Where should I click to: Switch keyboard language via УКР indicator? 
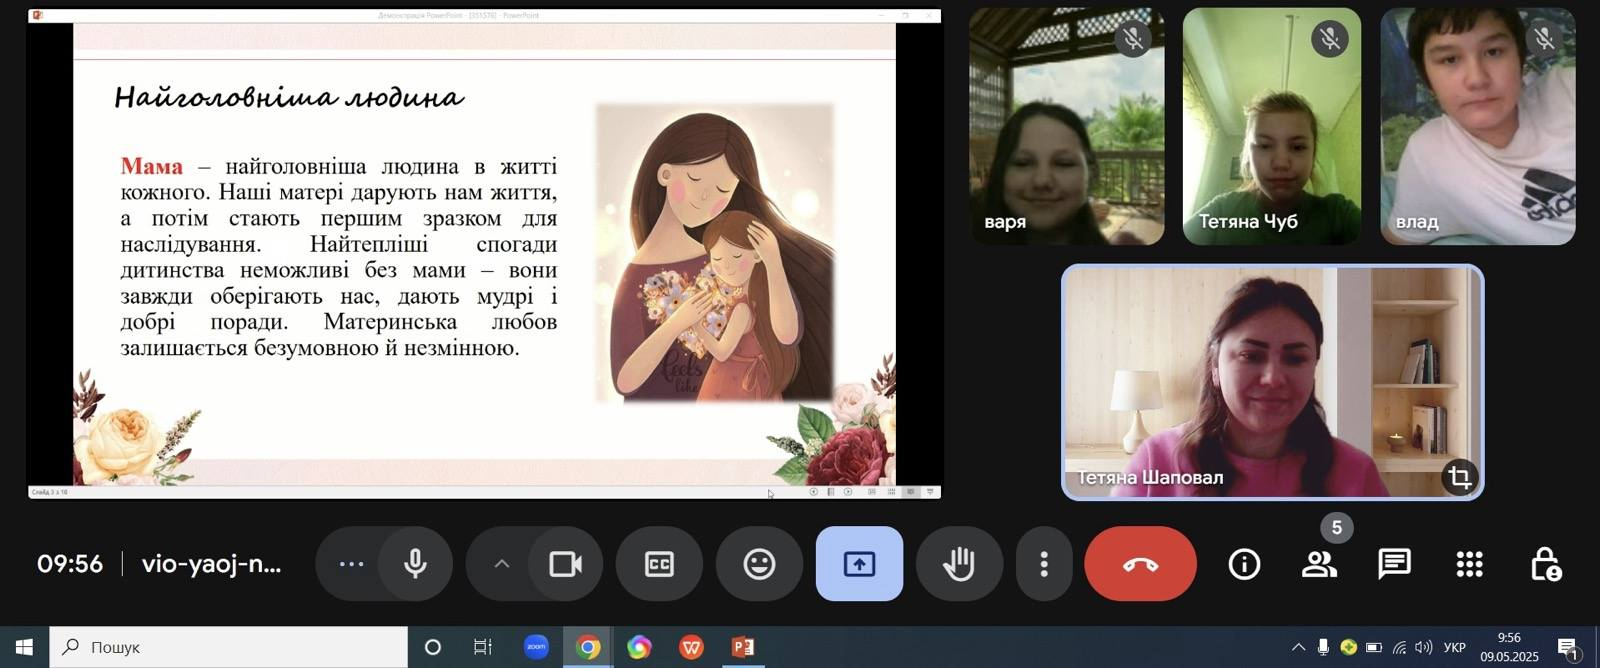(x=1455, y=647)
